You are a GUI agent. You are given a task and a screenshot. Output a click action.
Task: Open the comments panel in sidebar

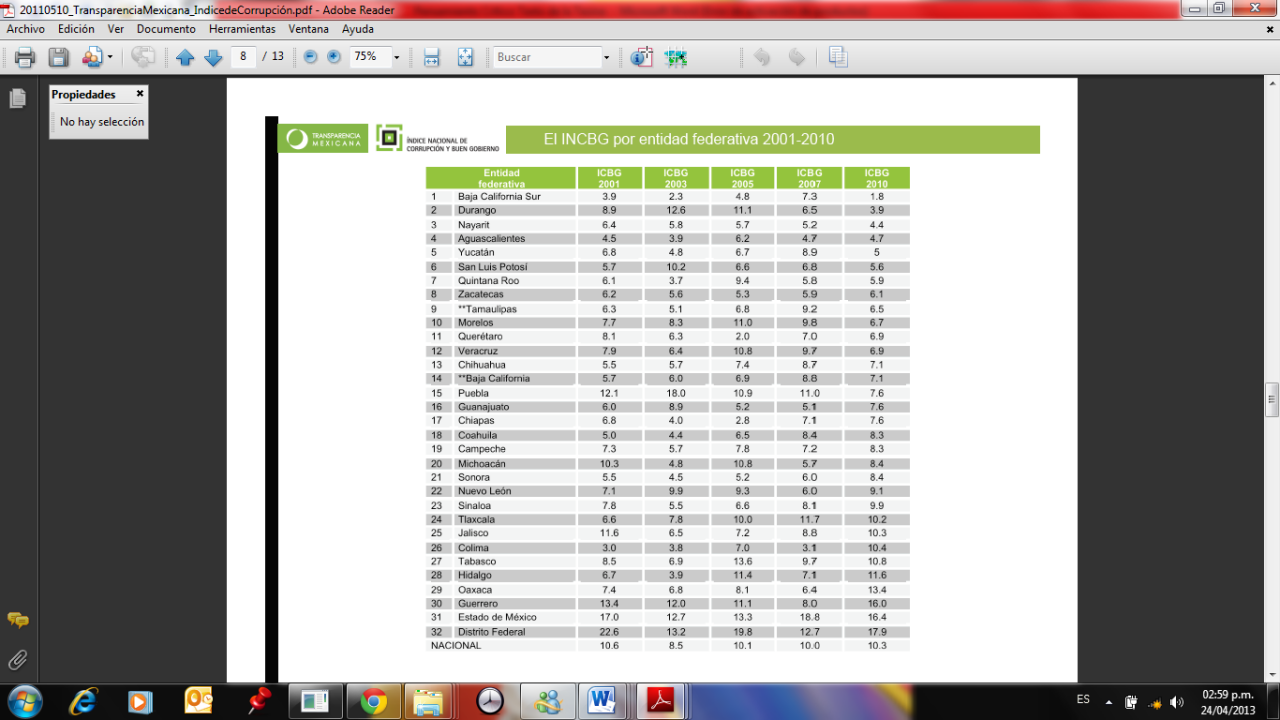[x=17, y=620]
